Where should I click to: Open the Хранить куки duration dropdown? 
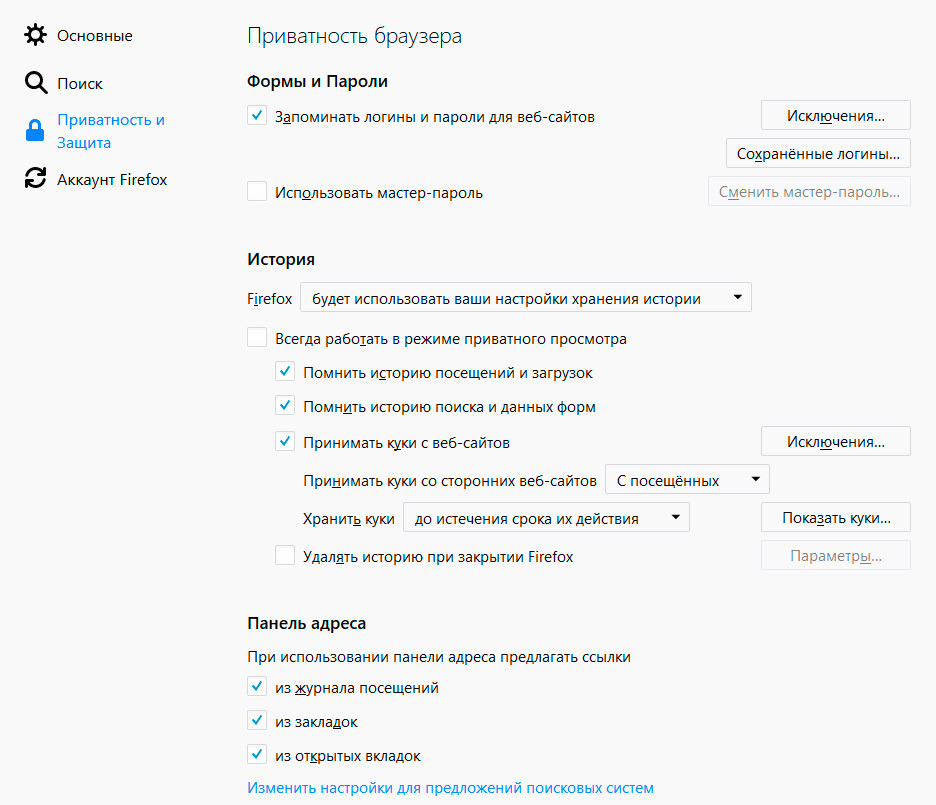546,518
